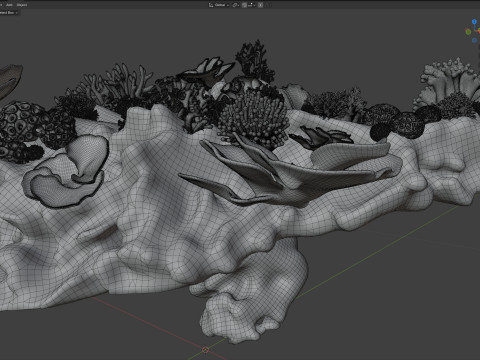The height and width of the screenshot is (360, 480).
Task: Open the Select Box tool mode dropdown
Action: coord(9,13)
